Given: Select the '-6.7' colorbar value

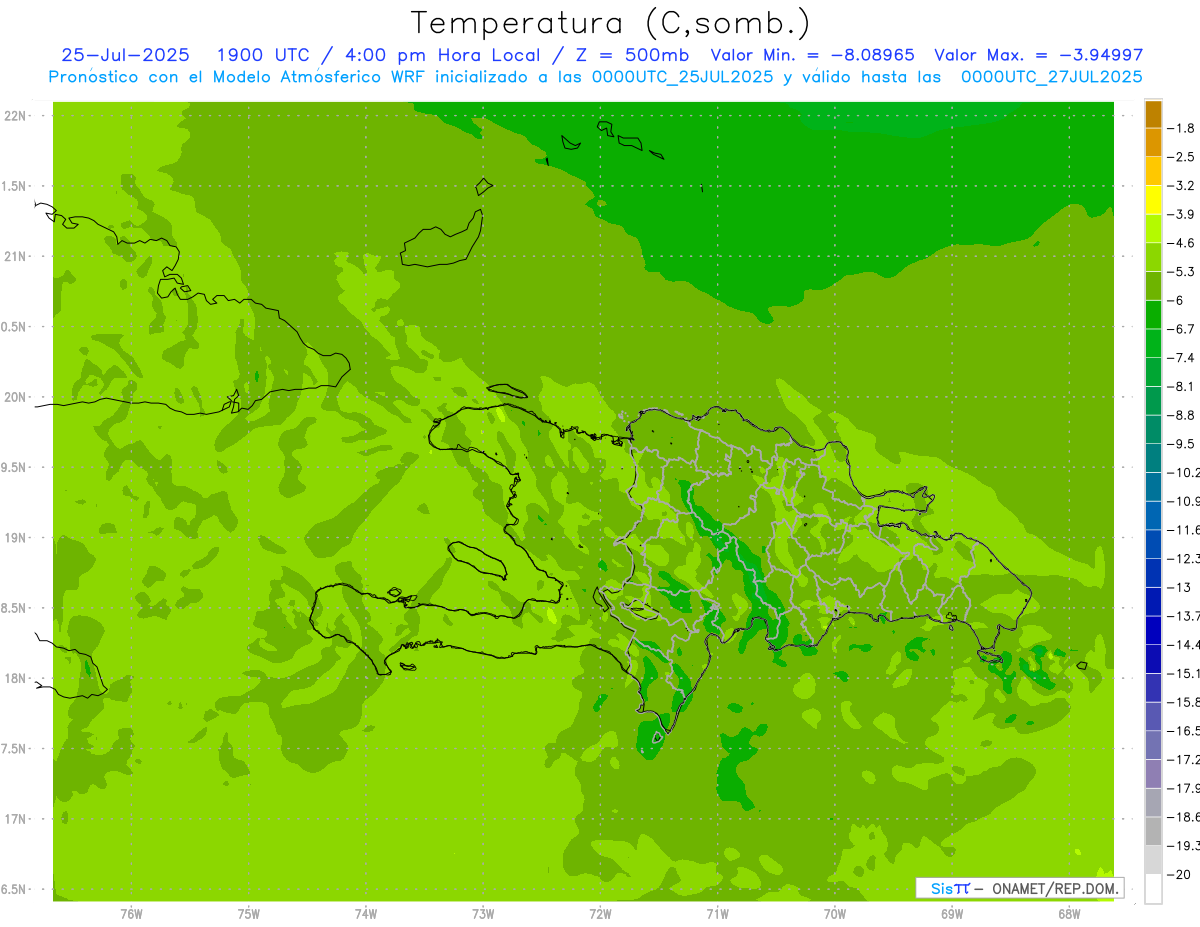Looking at the screenshot, I should tap(1182, 329).
